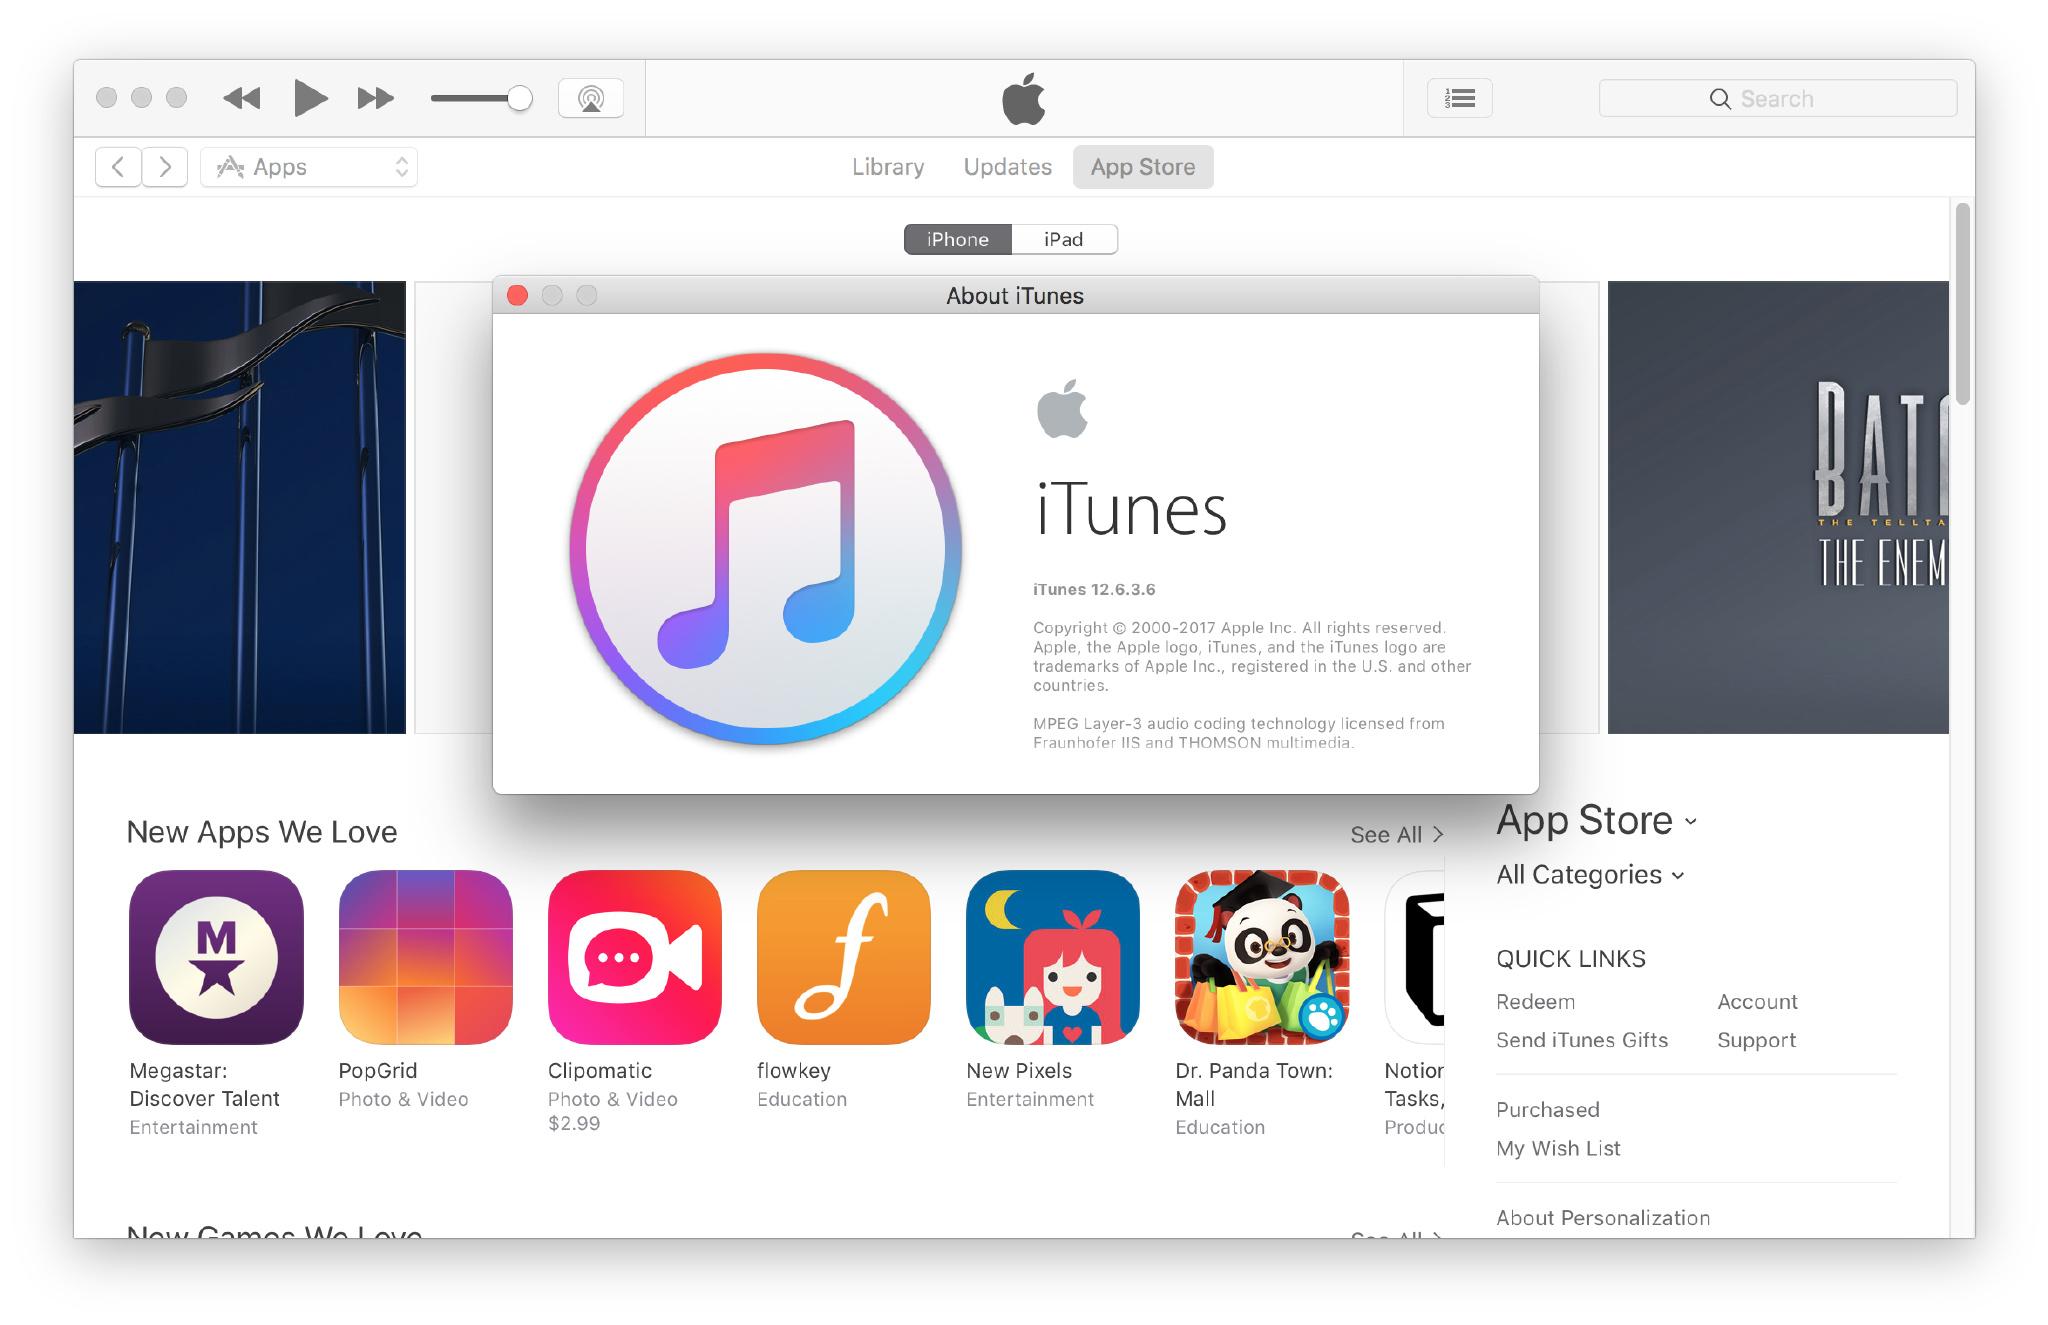
Task: Expand the All Categories dropdown
Action: pyautogui.click(x=1587, y=873)
